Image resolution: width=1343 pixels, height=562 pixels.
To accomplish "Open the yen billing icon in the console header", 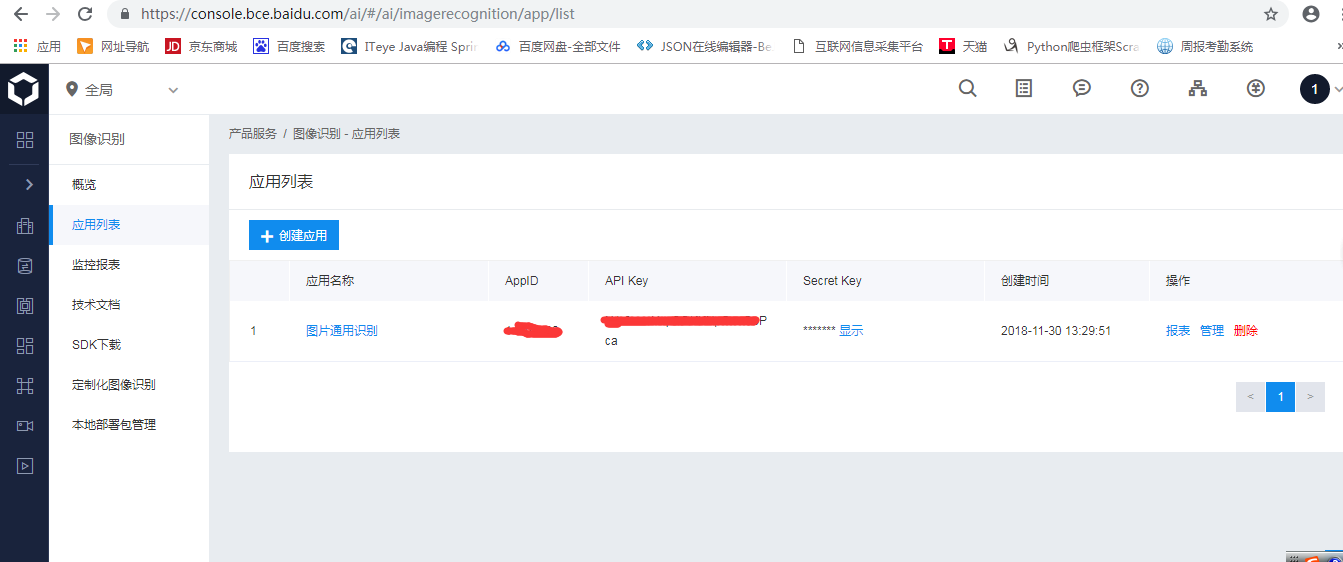I will [1256, 88].
